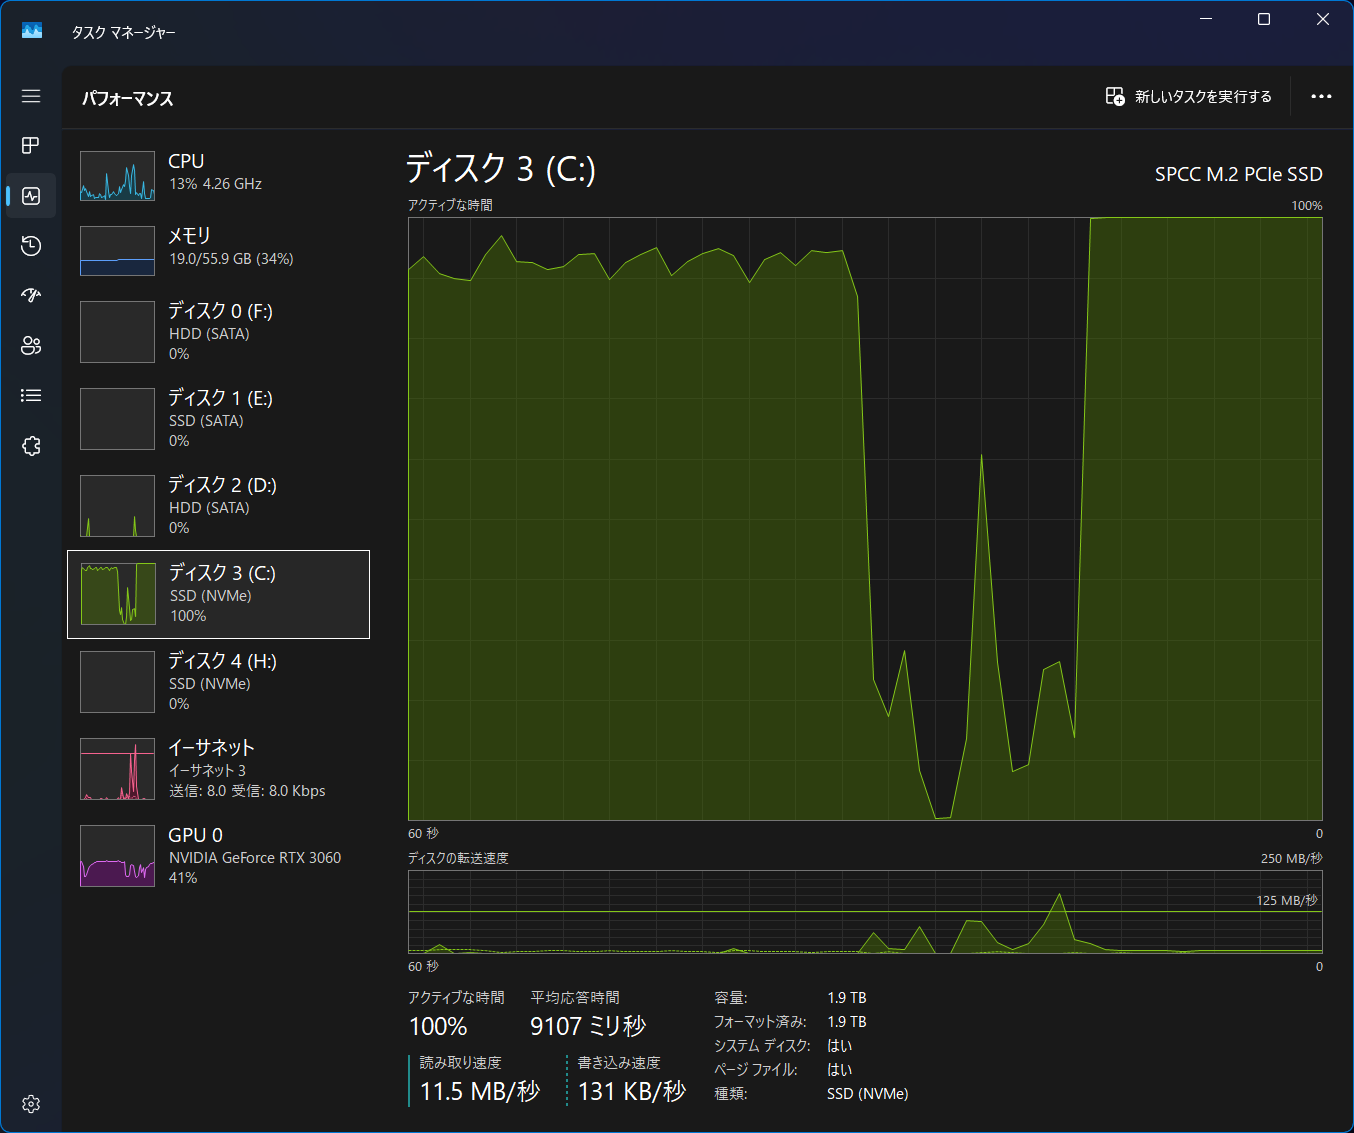Select the メモリ performance item
Viewport: 1354px width, 1133px height.
click(x=218, y=249)
